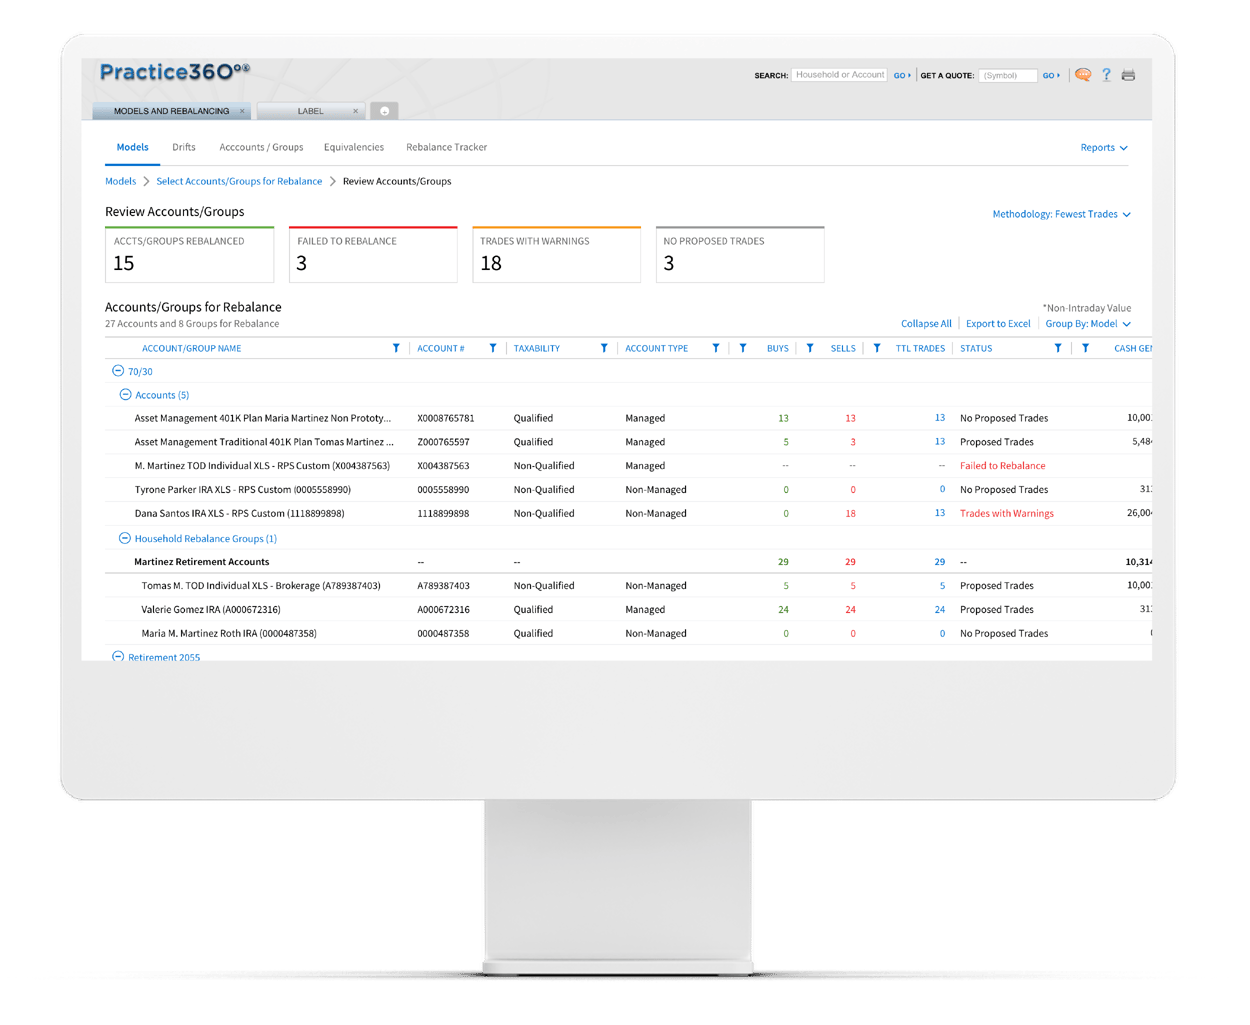Click account number Z000765597
Image resolution: width=1250 pixels, height=1025 pixels.
coord(443,442)
